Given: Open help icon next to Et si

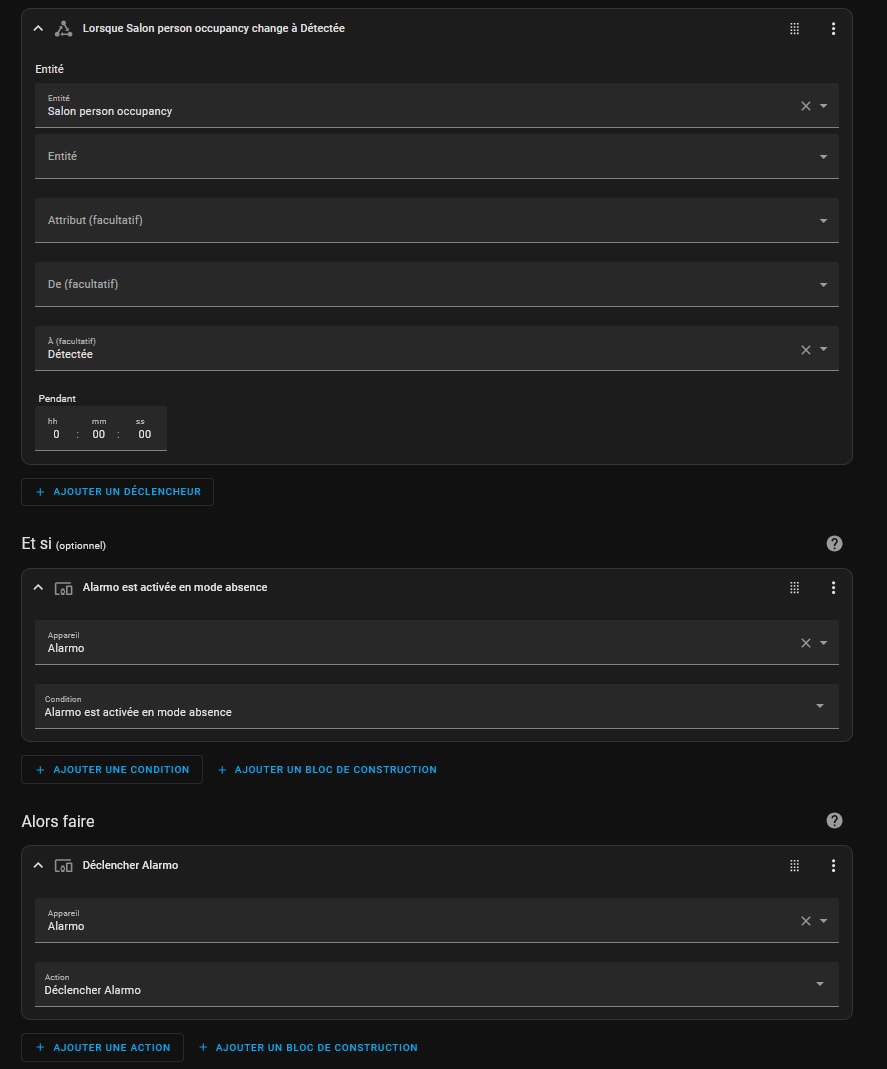Looking at the screenshot, I should pos(835,543).
